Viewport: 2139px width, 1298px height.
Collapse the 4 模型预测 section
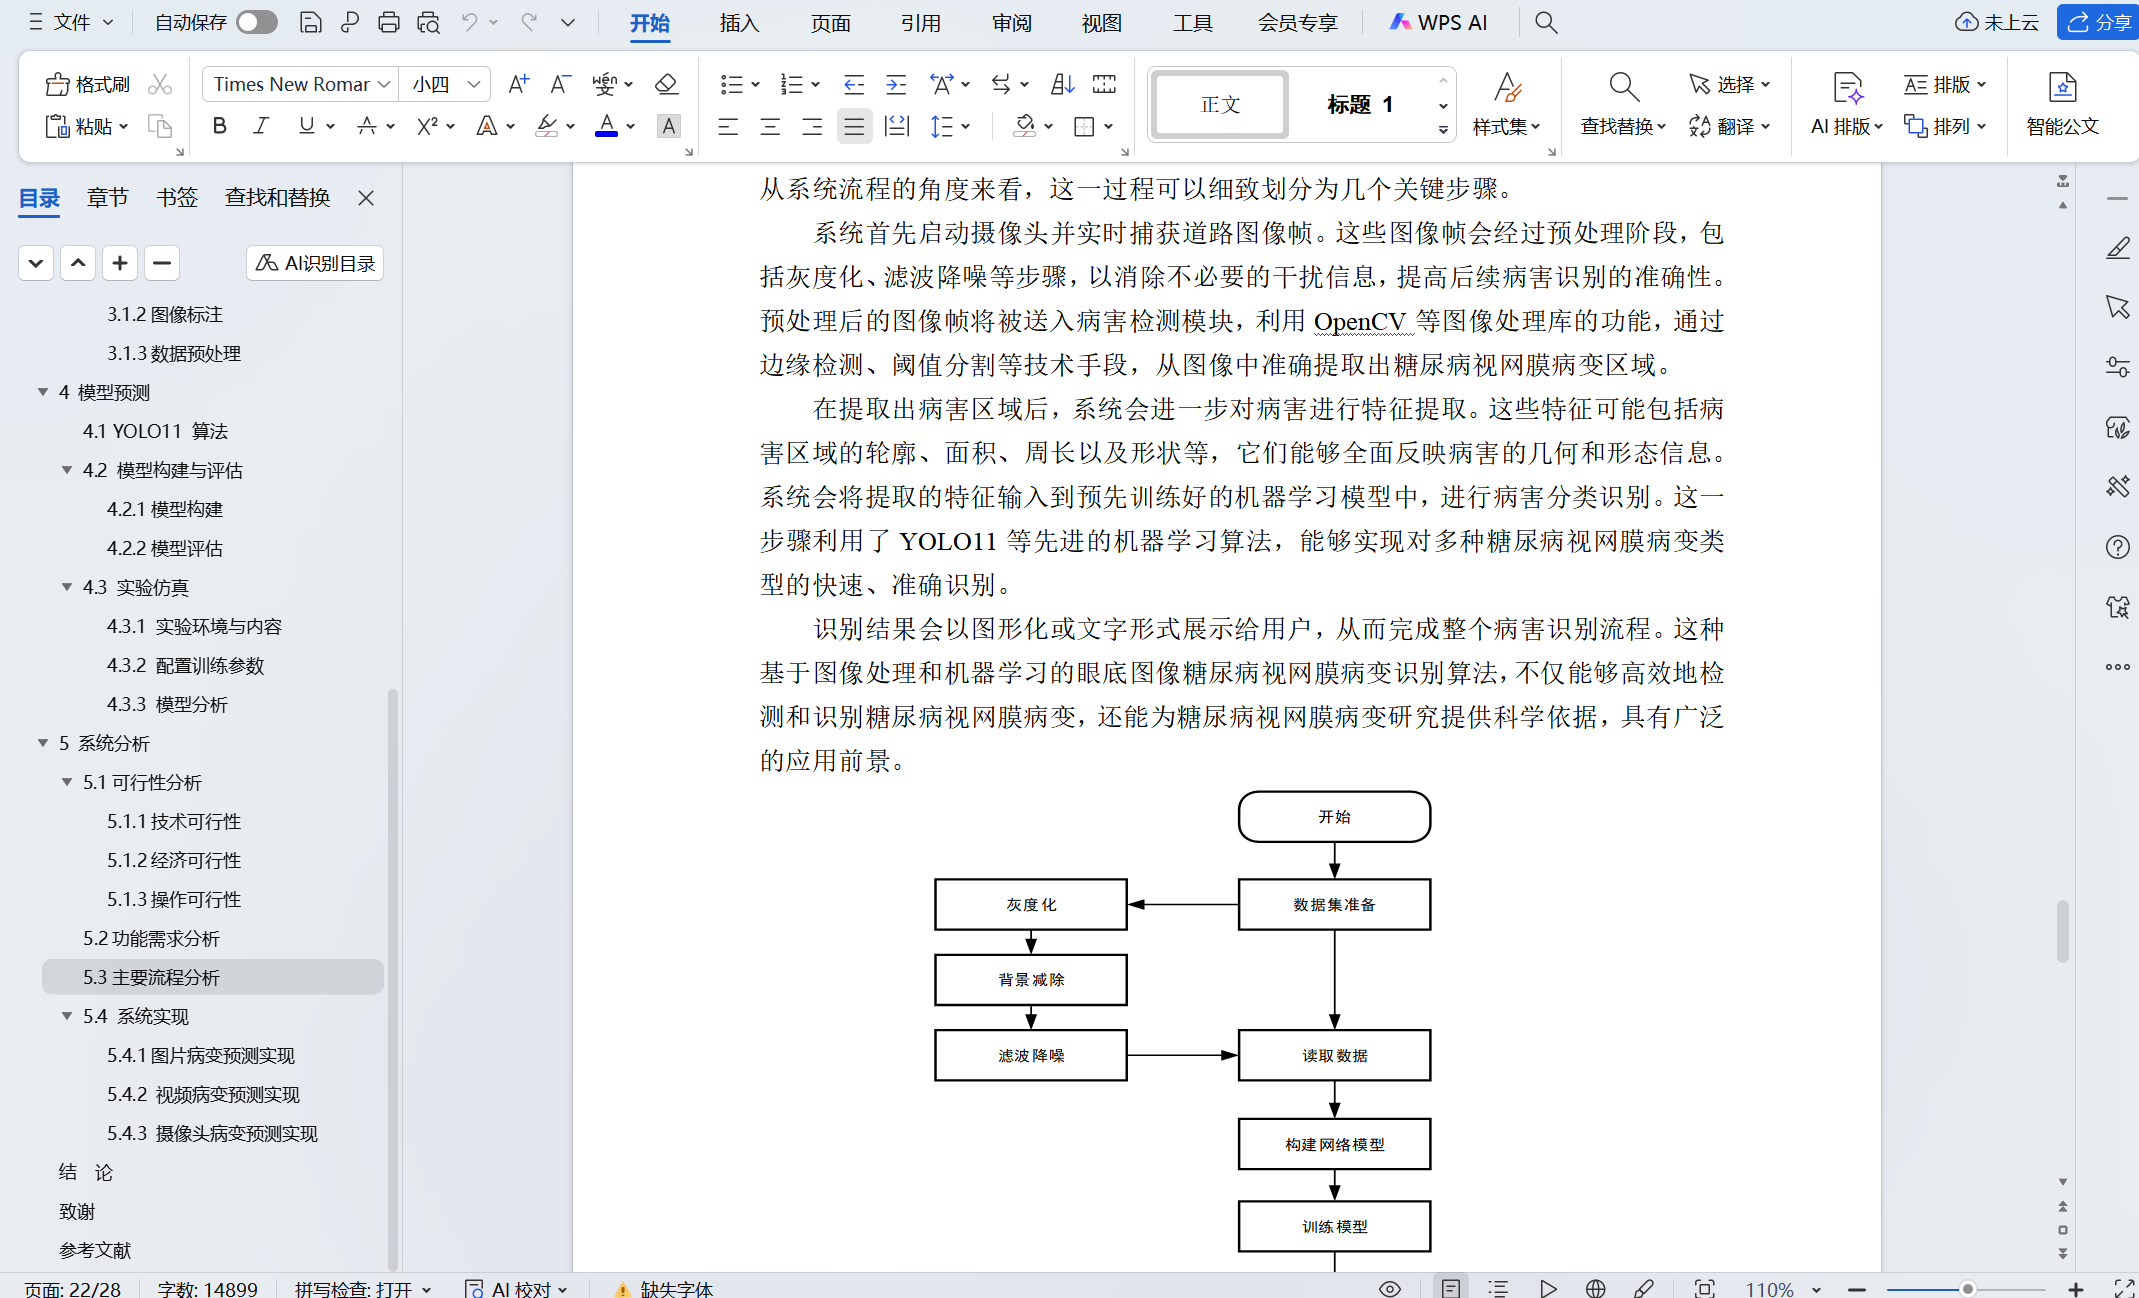[43, 392]
